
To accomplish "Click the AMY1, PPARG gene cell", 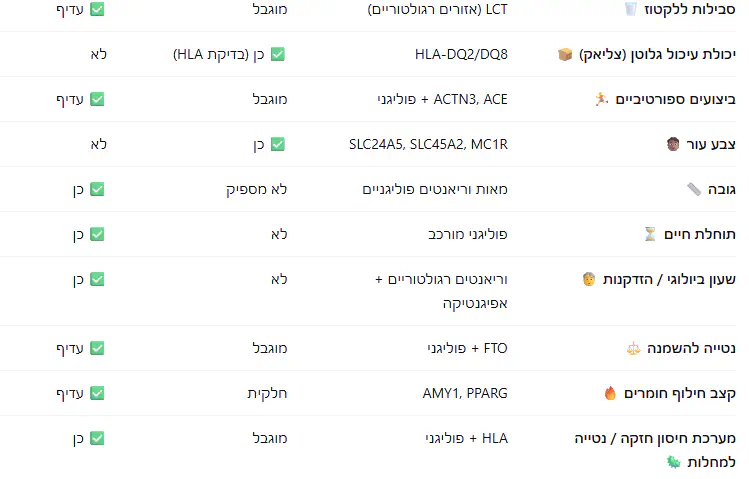I will coord(465,393).
